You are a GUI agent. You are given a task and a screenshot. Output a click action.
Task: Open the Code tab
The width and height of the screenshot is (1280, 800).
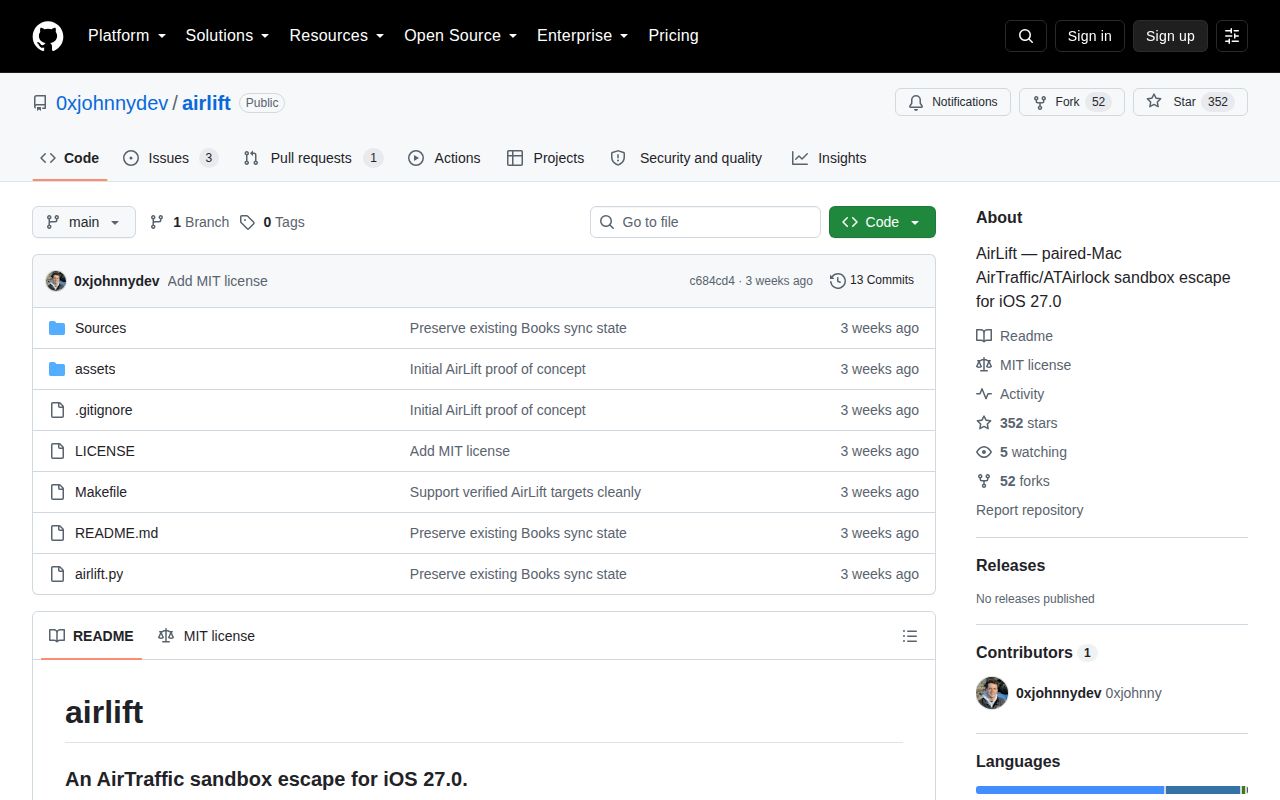tap(70, 158)
